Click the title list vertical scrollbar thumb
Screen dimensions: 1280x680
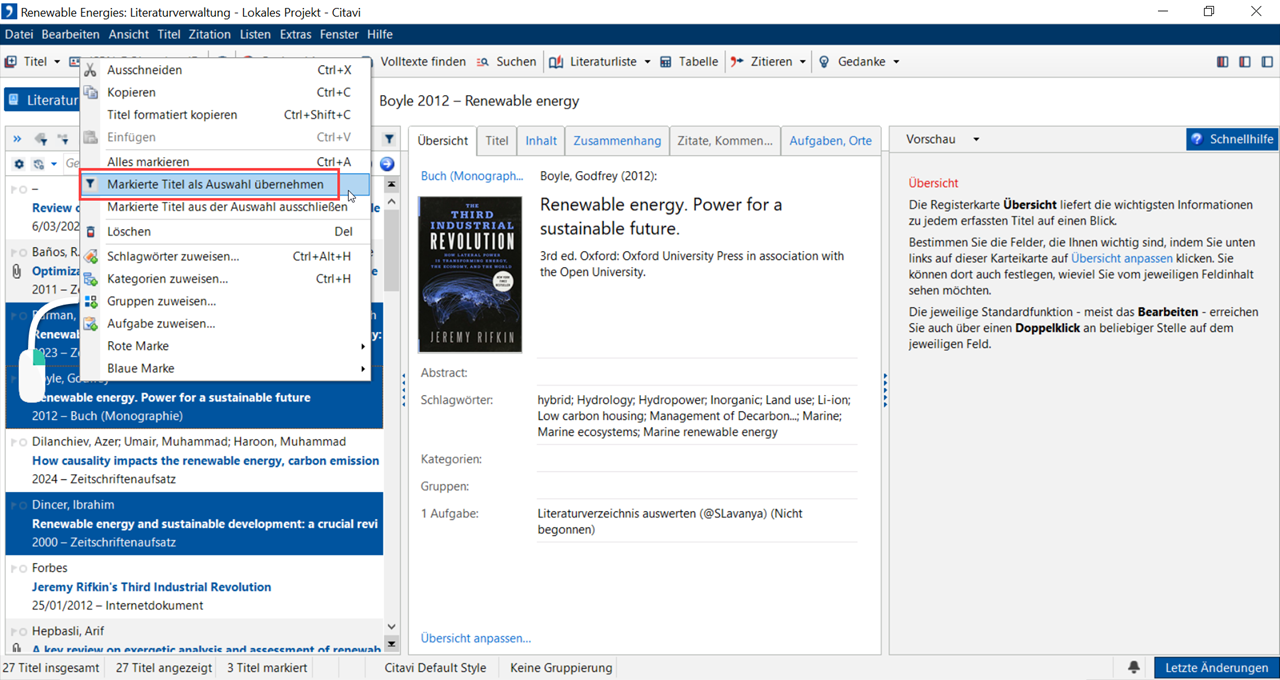click(x=392, y=250)
